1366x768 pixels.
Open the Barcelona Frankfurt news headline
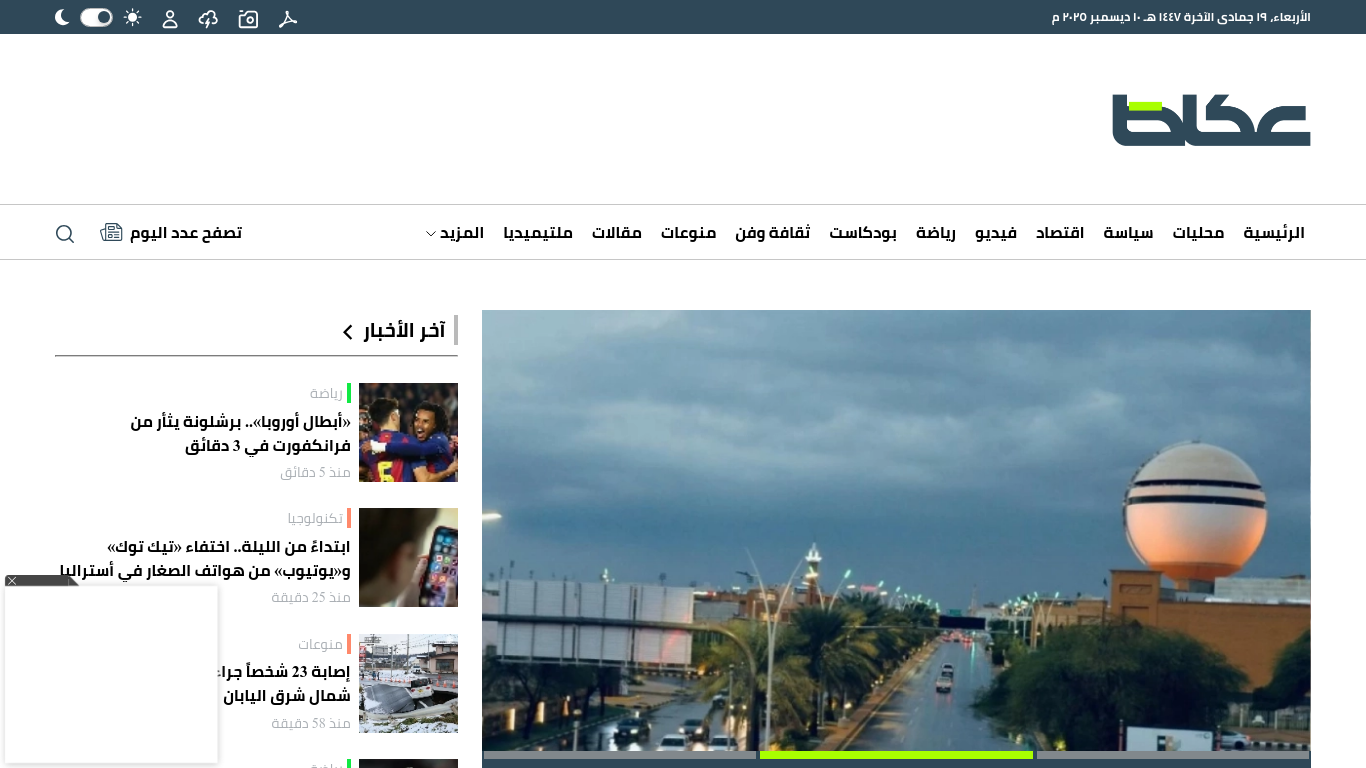241,434
